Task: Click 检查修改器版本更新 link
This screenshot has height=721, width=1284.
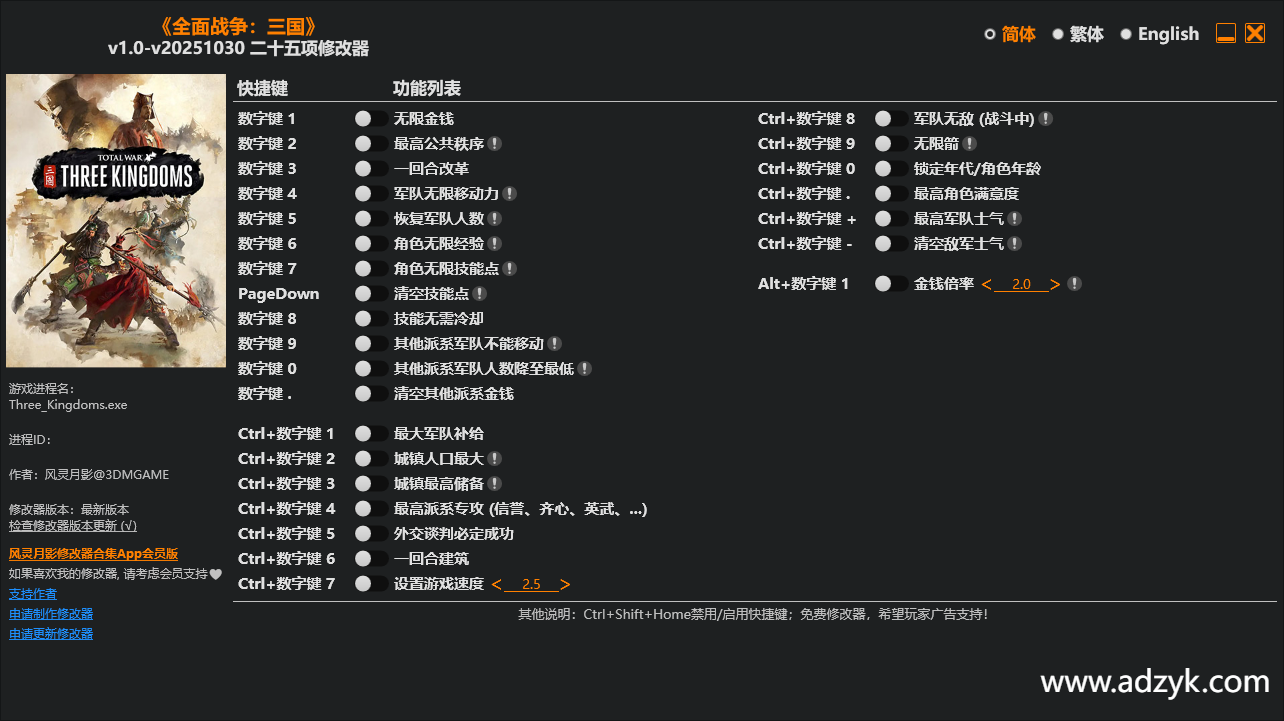Action: (72, 525)
